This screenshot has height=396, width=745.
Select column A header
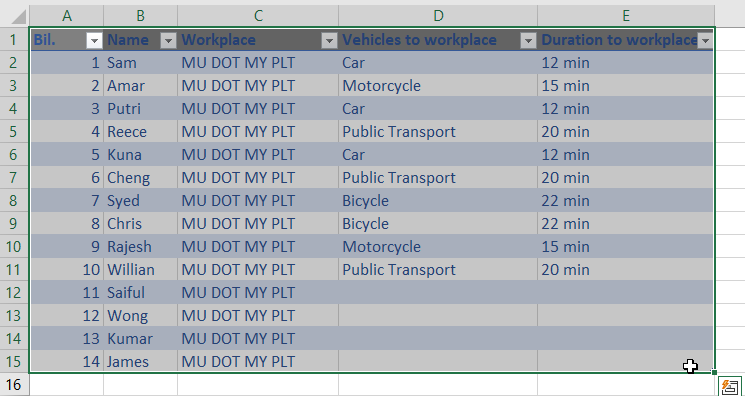(67, 16)
